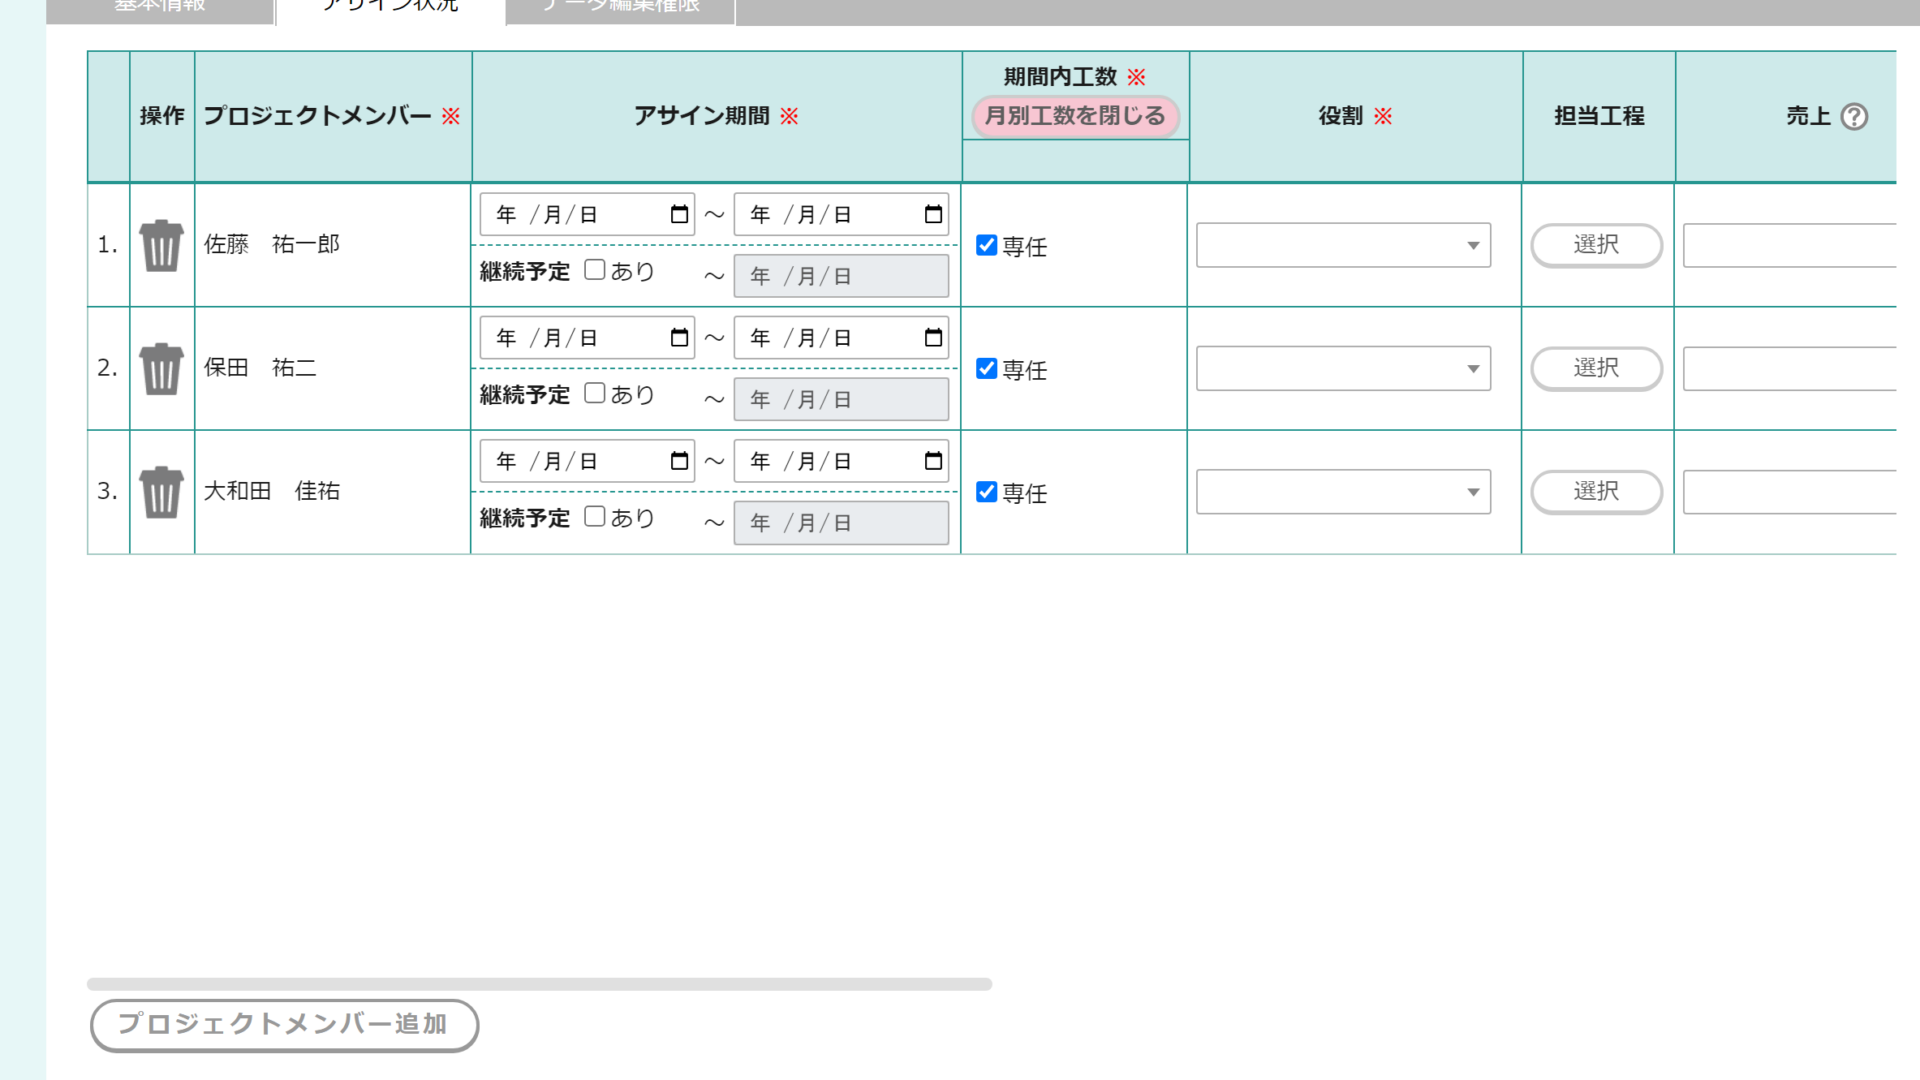
Task: Open the データ編集権限 tab
Action: click(620, 8)
